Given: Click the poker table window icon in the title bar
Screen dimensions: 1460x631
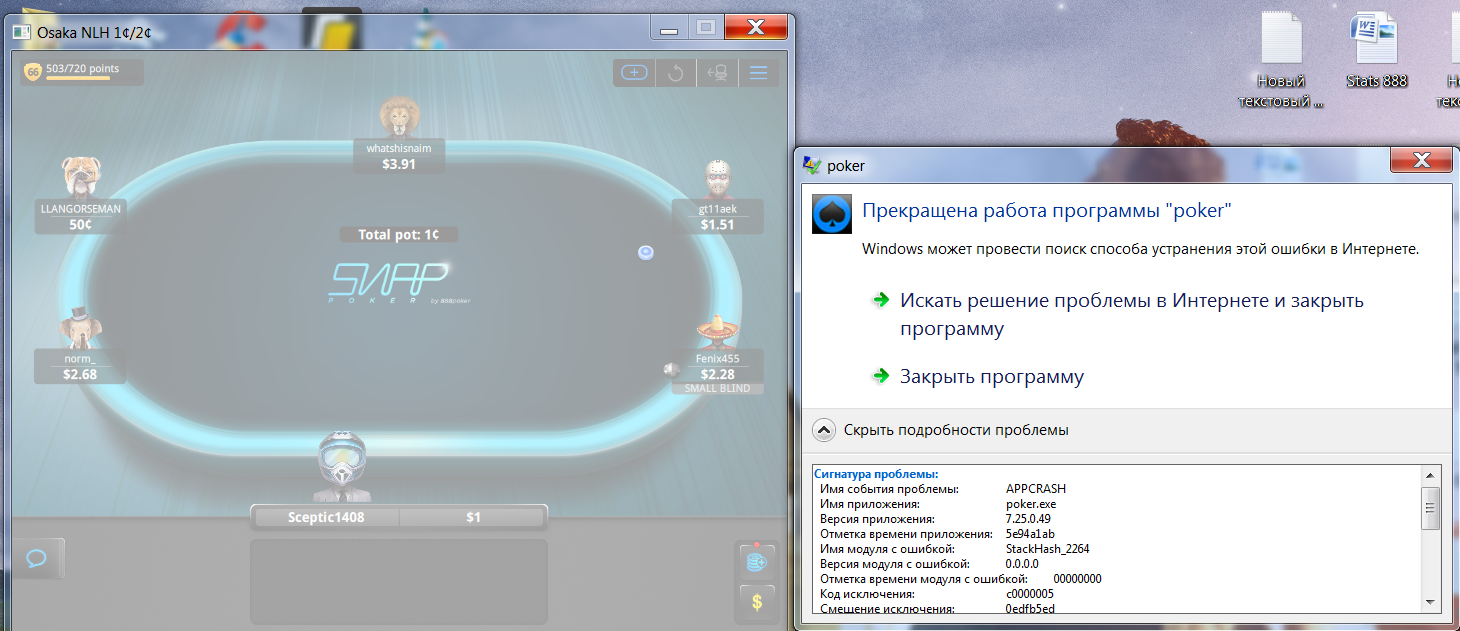Looking at the screenshot, I should (x=21, y=32).
